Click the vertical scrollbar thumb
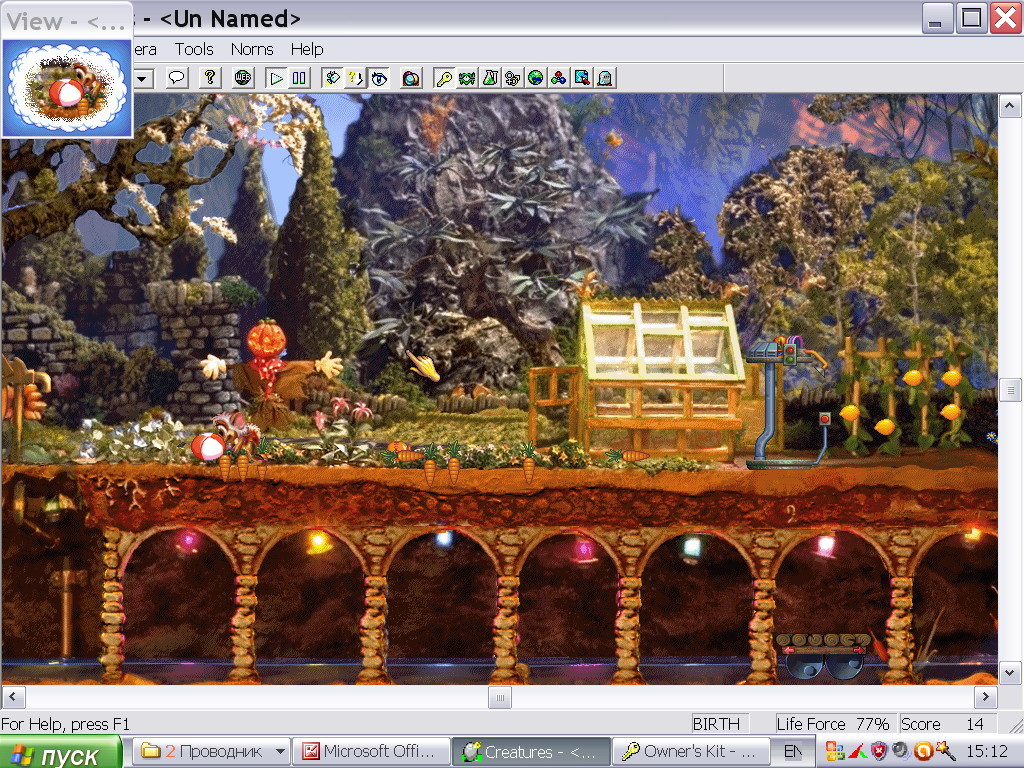1024x768 pixels. [x=1010, y=391]
